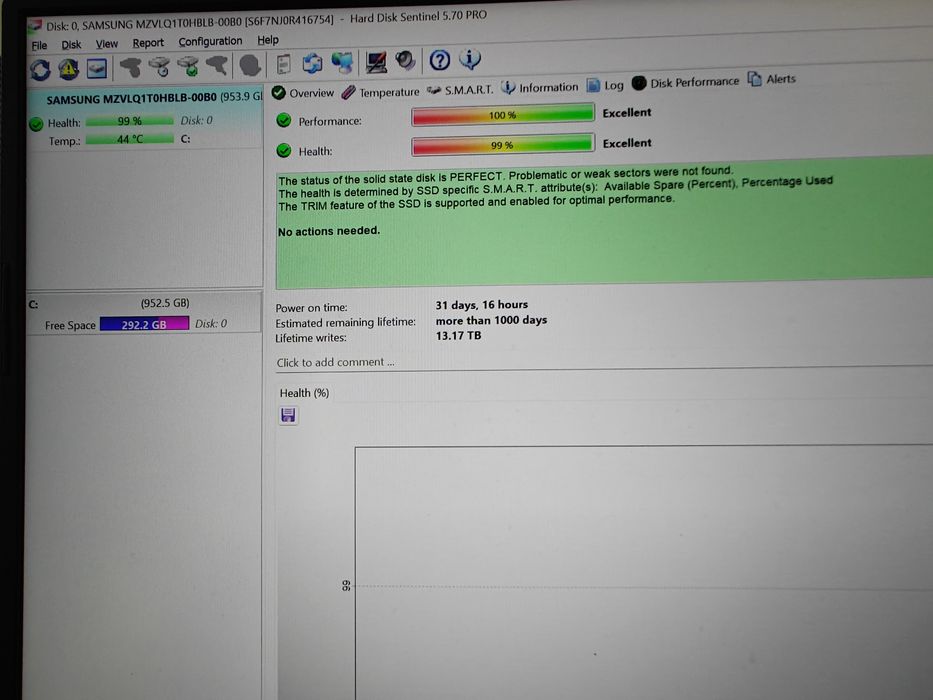Open the Alerts tab

tap(772, 79)
